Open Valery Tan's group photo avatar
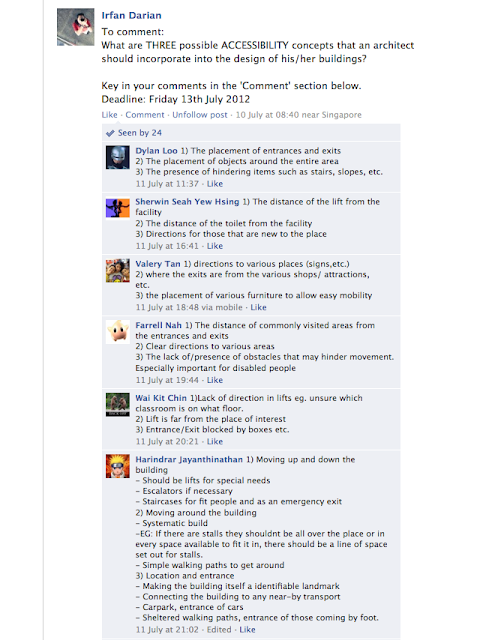The width and height of the screenshot is (501, 640). pyautogui.click(x=118, y=271)
